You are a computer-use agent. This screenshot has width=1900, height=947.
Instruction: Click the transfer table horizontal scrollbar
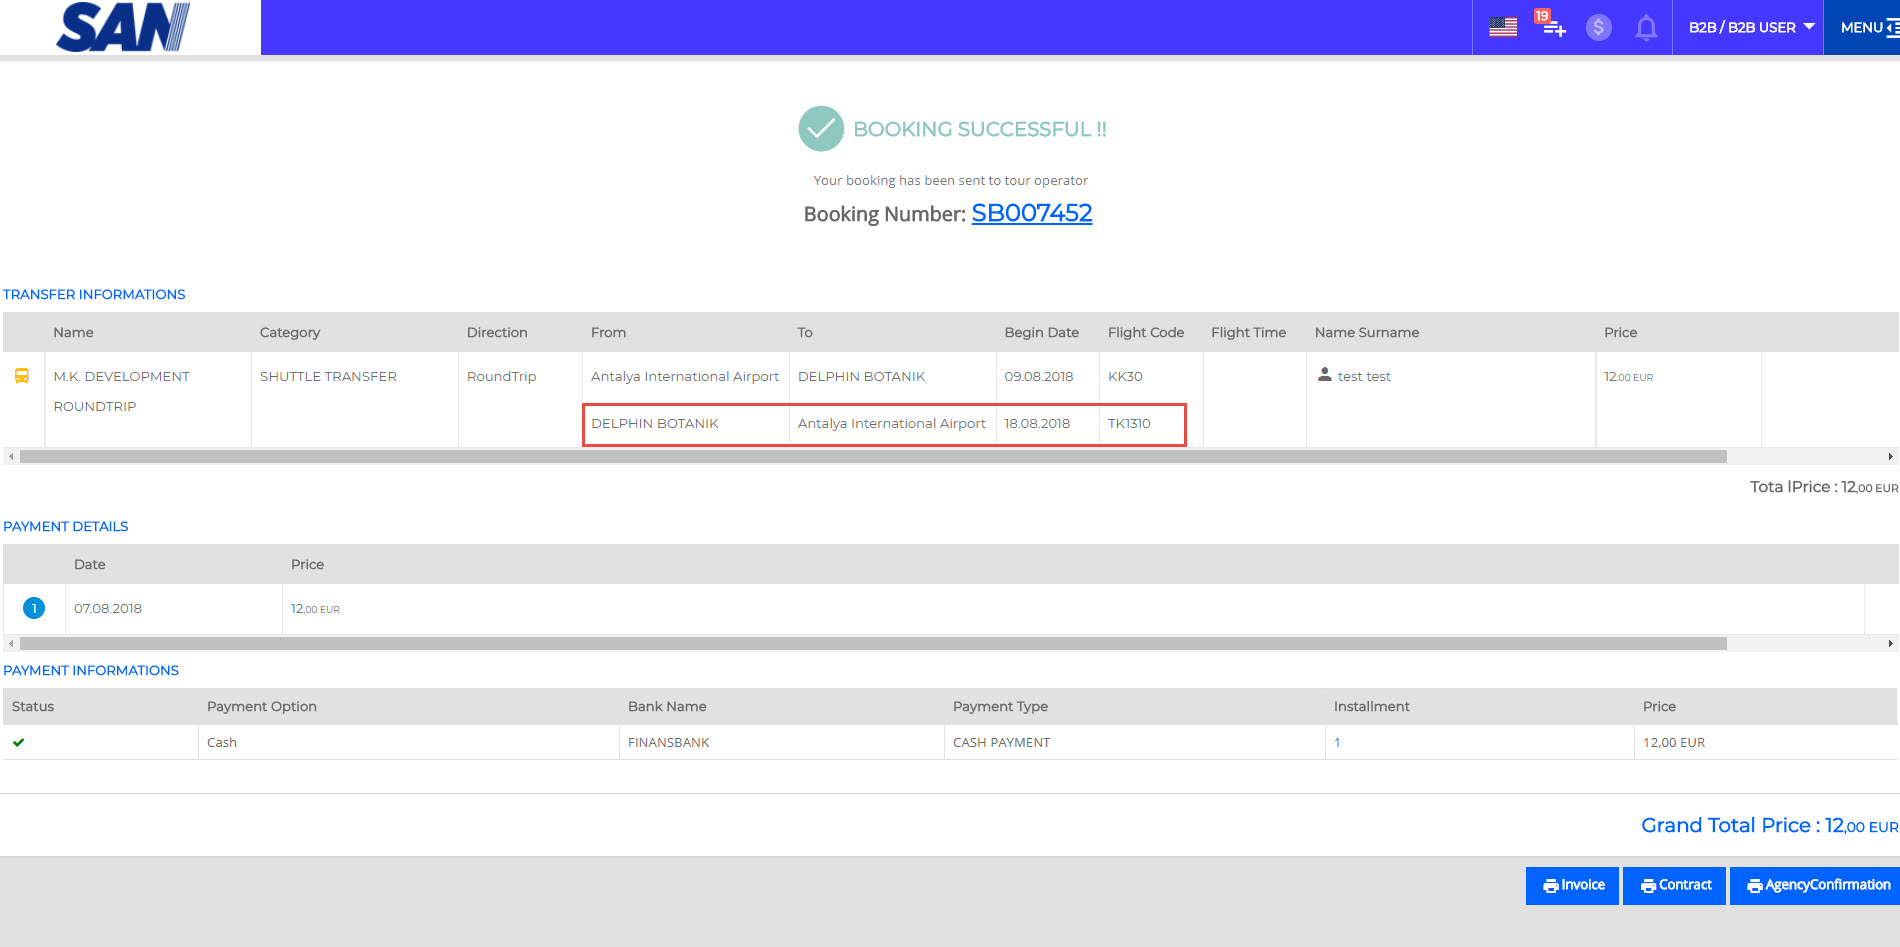point(872,456)
